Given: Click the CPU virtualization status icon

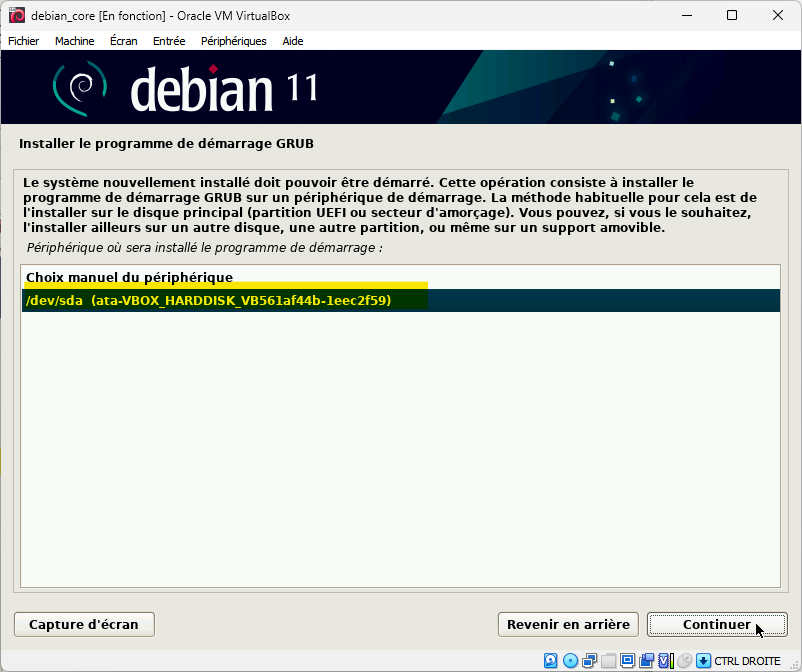Looking at the screenshot, I should point(665,660).
